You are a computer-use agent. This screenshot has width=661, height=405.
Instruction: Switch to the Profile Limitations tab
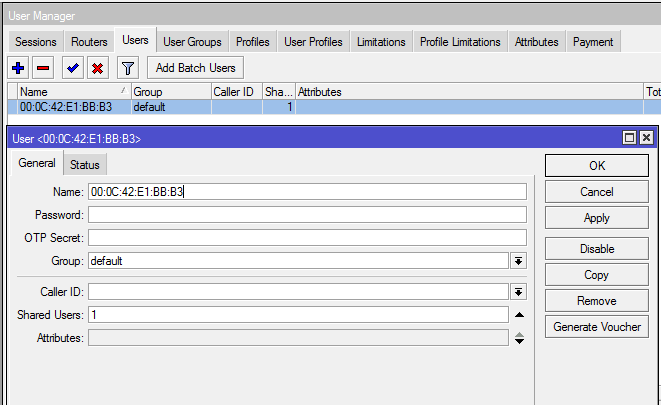[x=460, y=42]
